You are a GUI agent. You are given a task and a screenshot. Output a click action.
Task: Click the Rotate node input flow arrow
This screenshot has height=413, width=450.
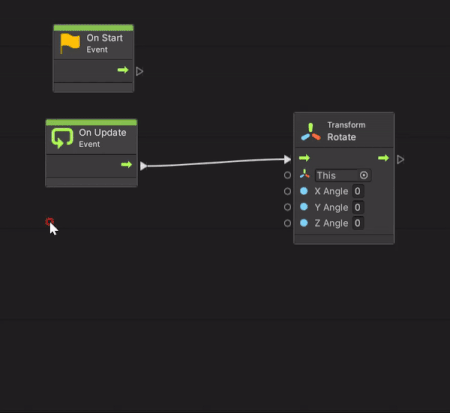tap(304, 158)
